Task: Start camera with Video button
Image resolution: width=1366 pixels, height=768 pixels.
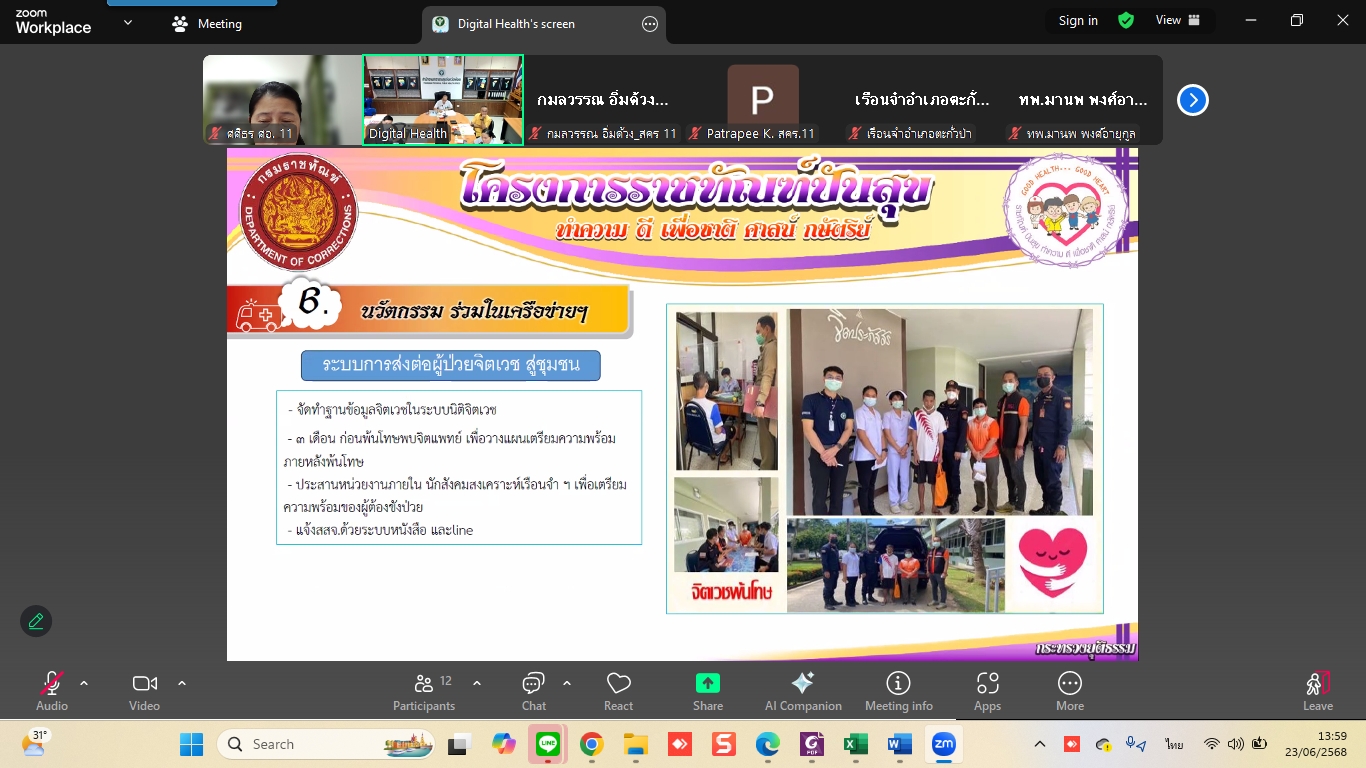Action: (144, 691)
